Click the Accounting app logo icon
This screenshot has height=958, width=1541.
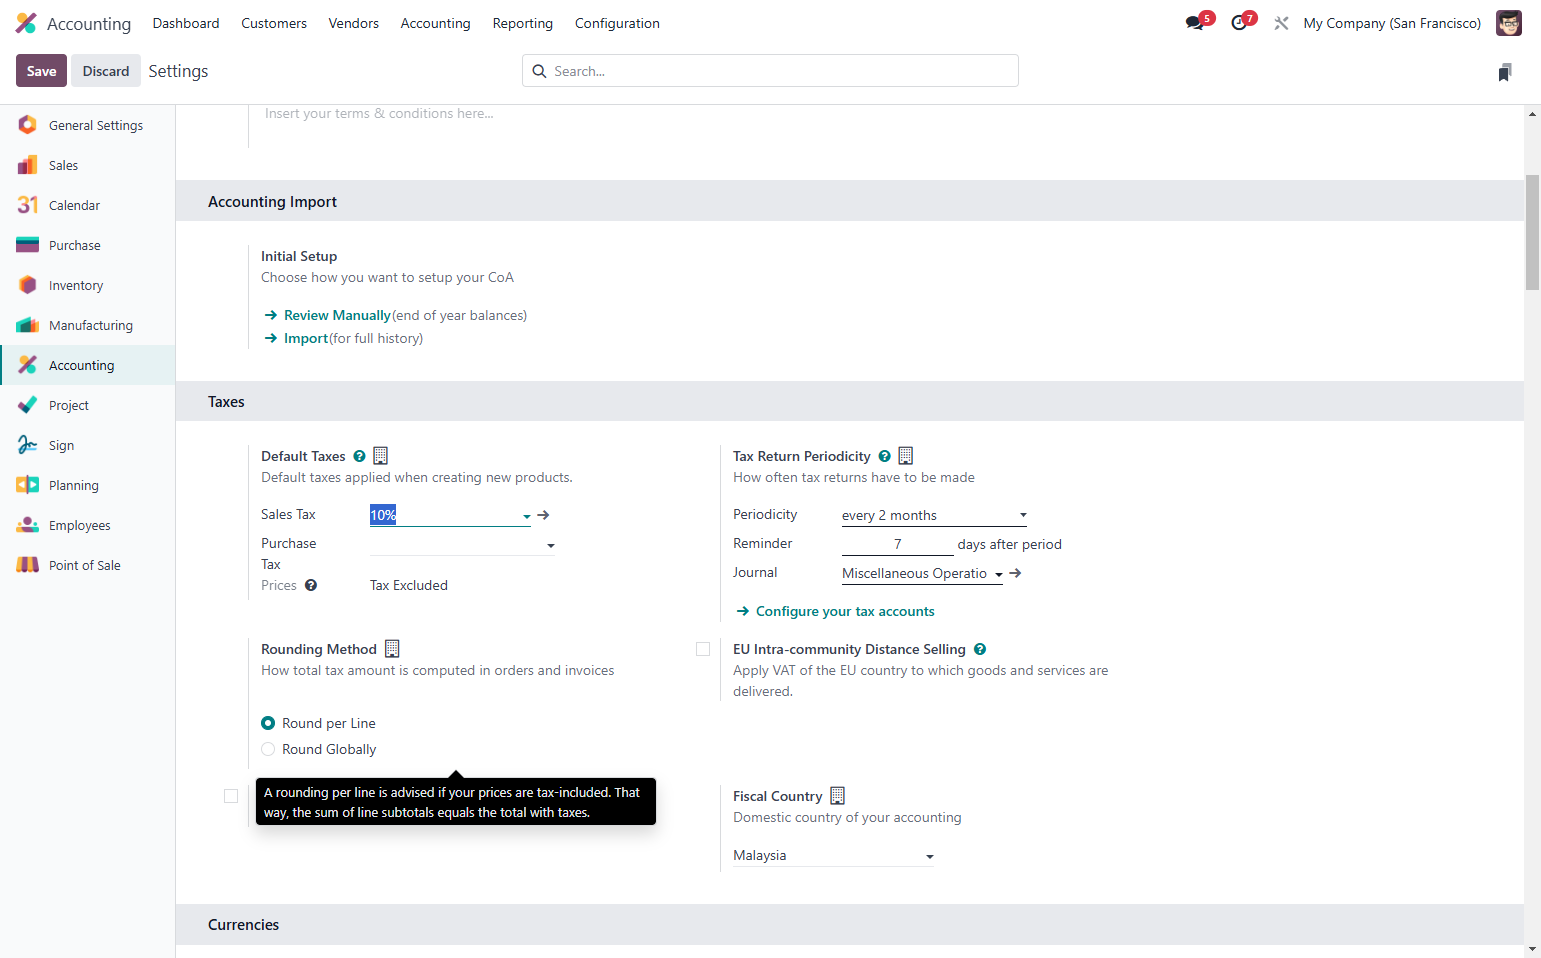click(x=26, y=23)
